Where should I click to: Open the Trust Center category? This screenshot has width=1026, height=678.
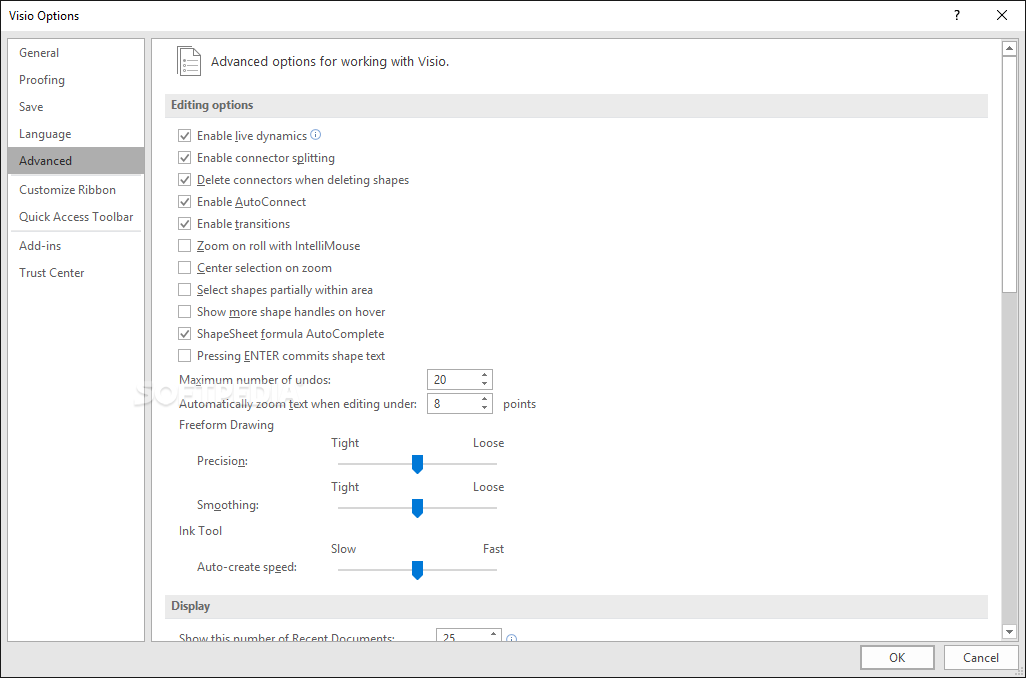(x=76, y=272)
